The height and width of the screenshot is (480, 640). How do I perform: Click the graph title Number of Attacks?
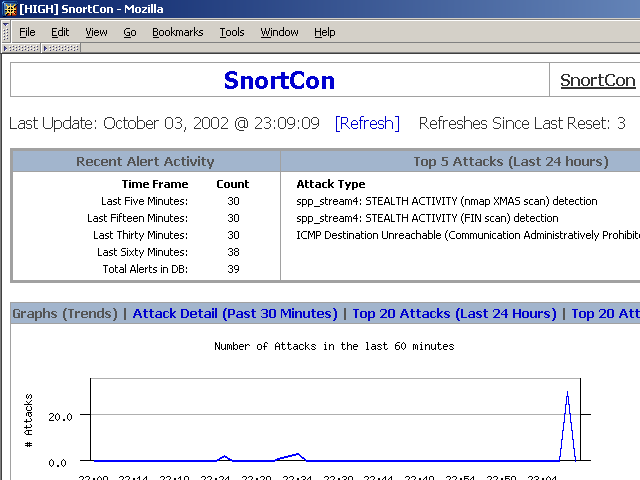click(x=334, y=346)
